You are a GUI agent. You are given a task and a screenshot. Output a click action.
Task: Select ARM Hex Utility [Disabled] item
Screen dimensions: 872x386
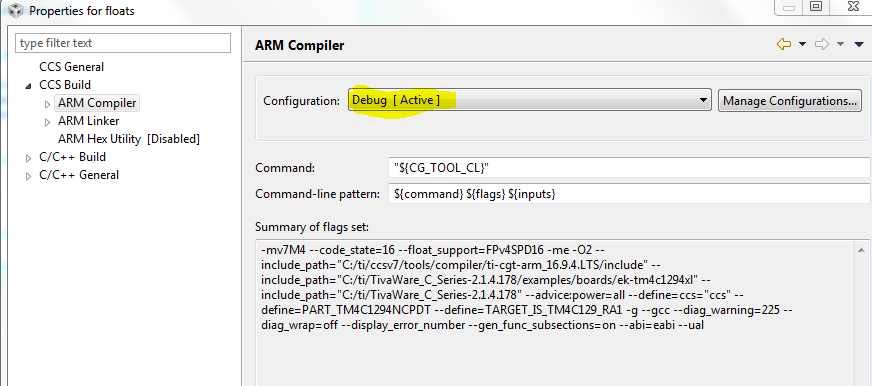pos(128,139)
